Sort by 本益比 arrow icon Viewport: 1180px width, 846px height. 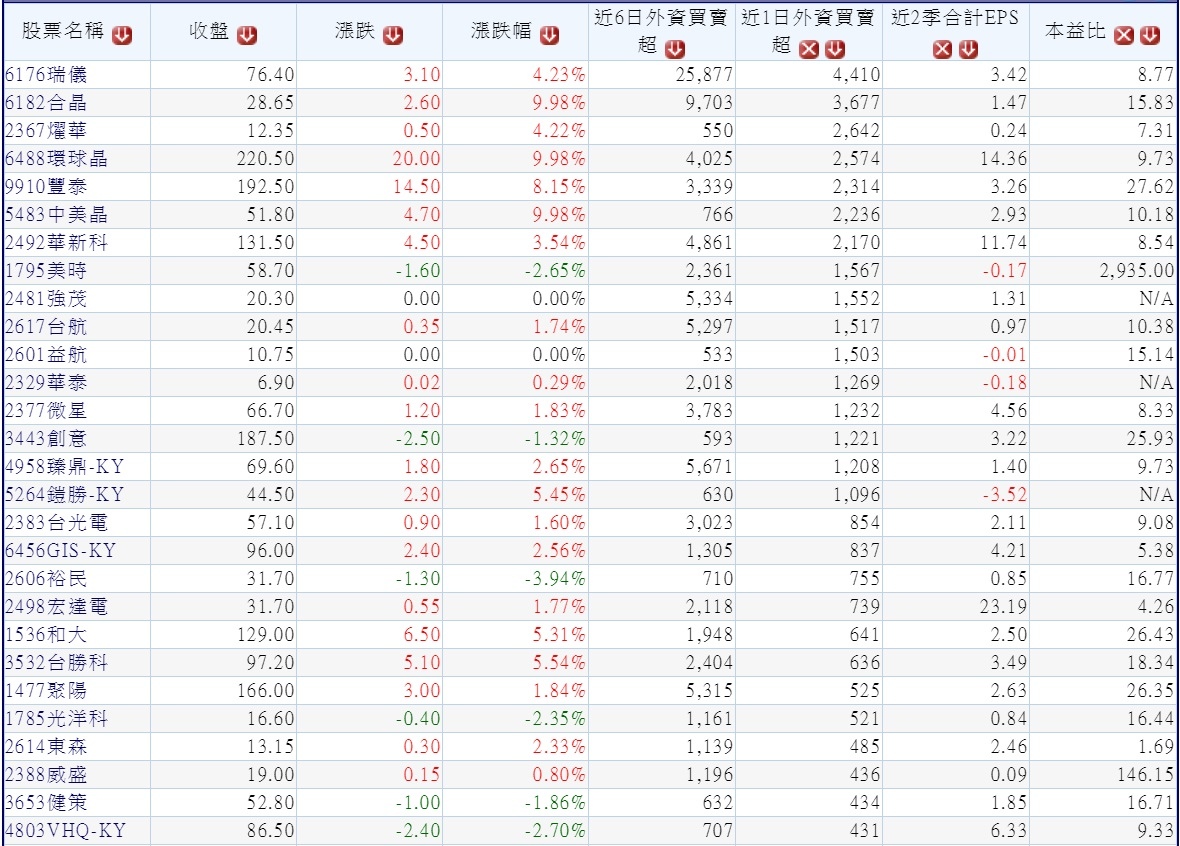(x=1149, y=35)
